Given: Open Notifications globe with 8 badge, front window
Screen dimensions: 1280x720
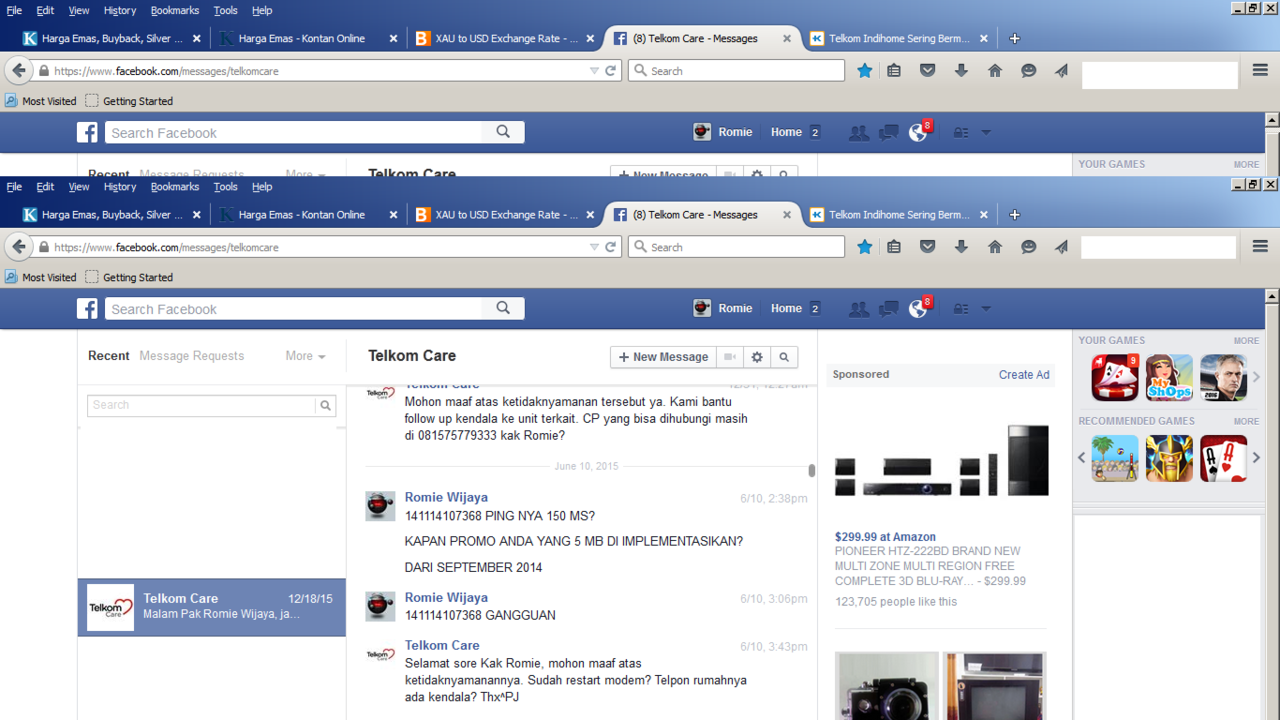Looking at the screenshot, I should (x=918, y=308).
